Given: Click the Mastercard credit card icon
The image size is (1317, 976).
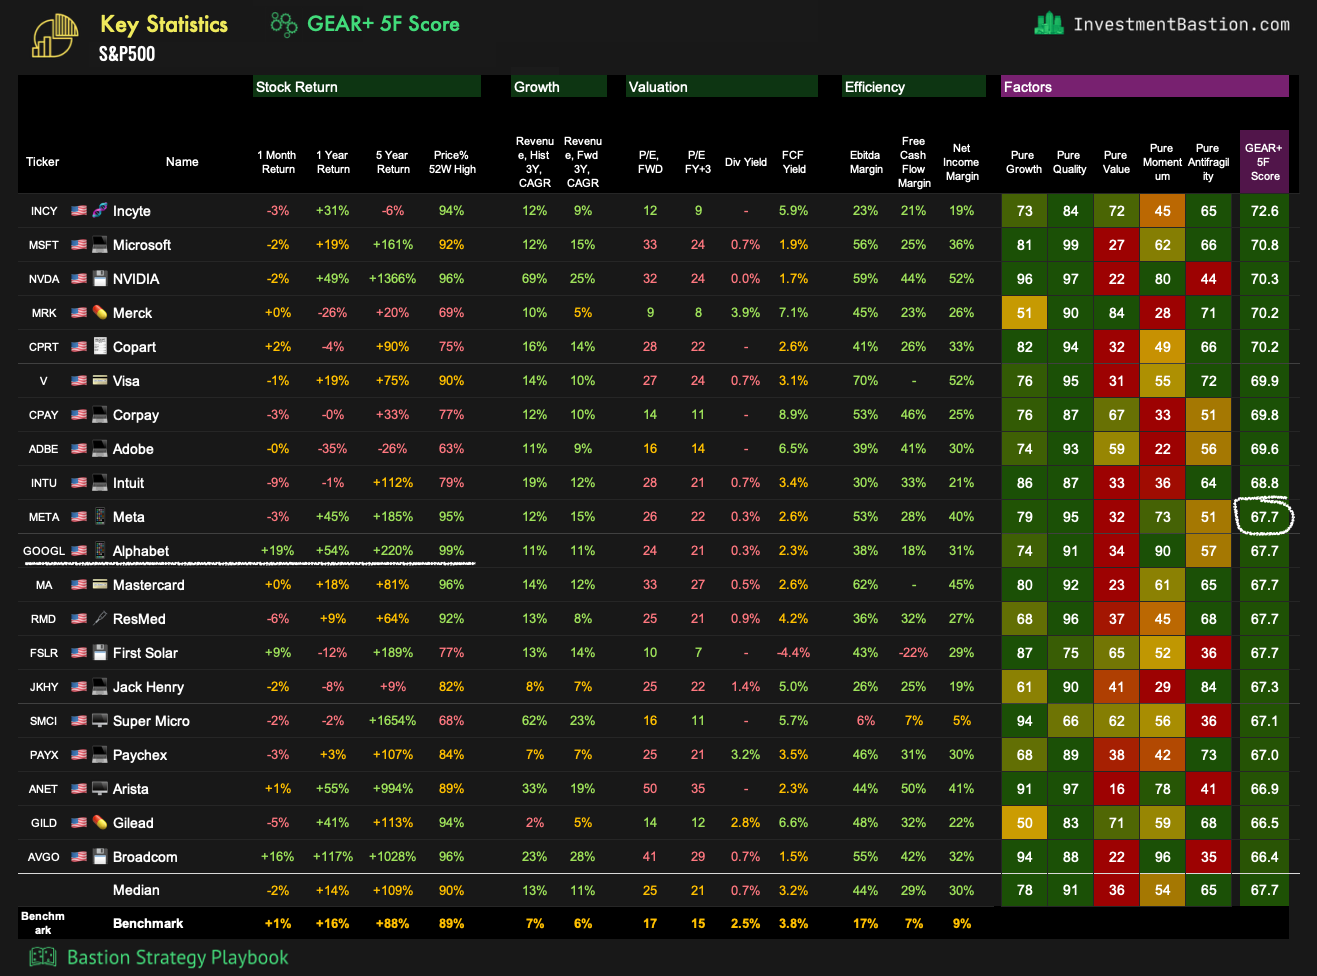Looking at the screenshot, I should pos(100,585).
